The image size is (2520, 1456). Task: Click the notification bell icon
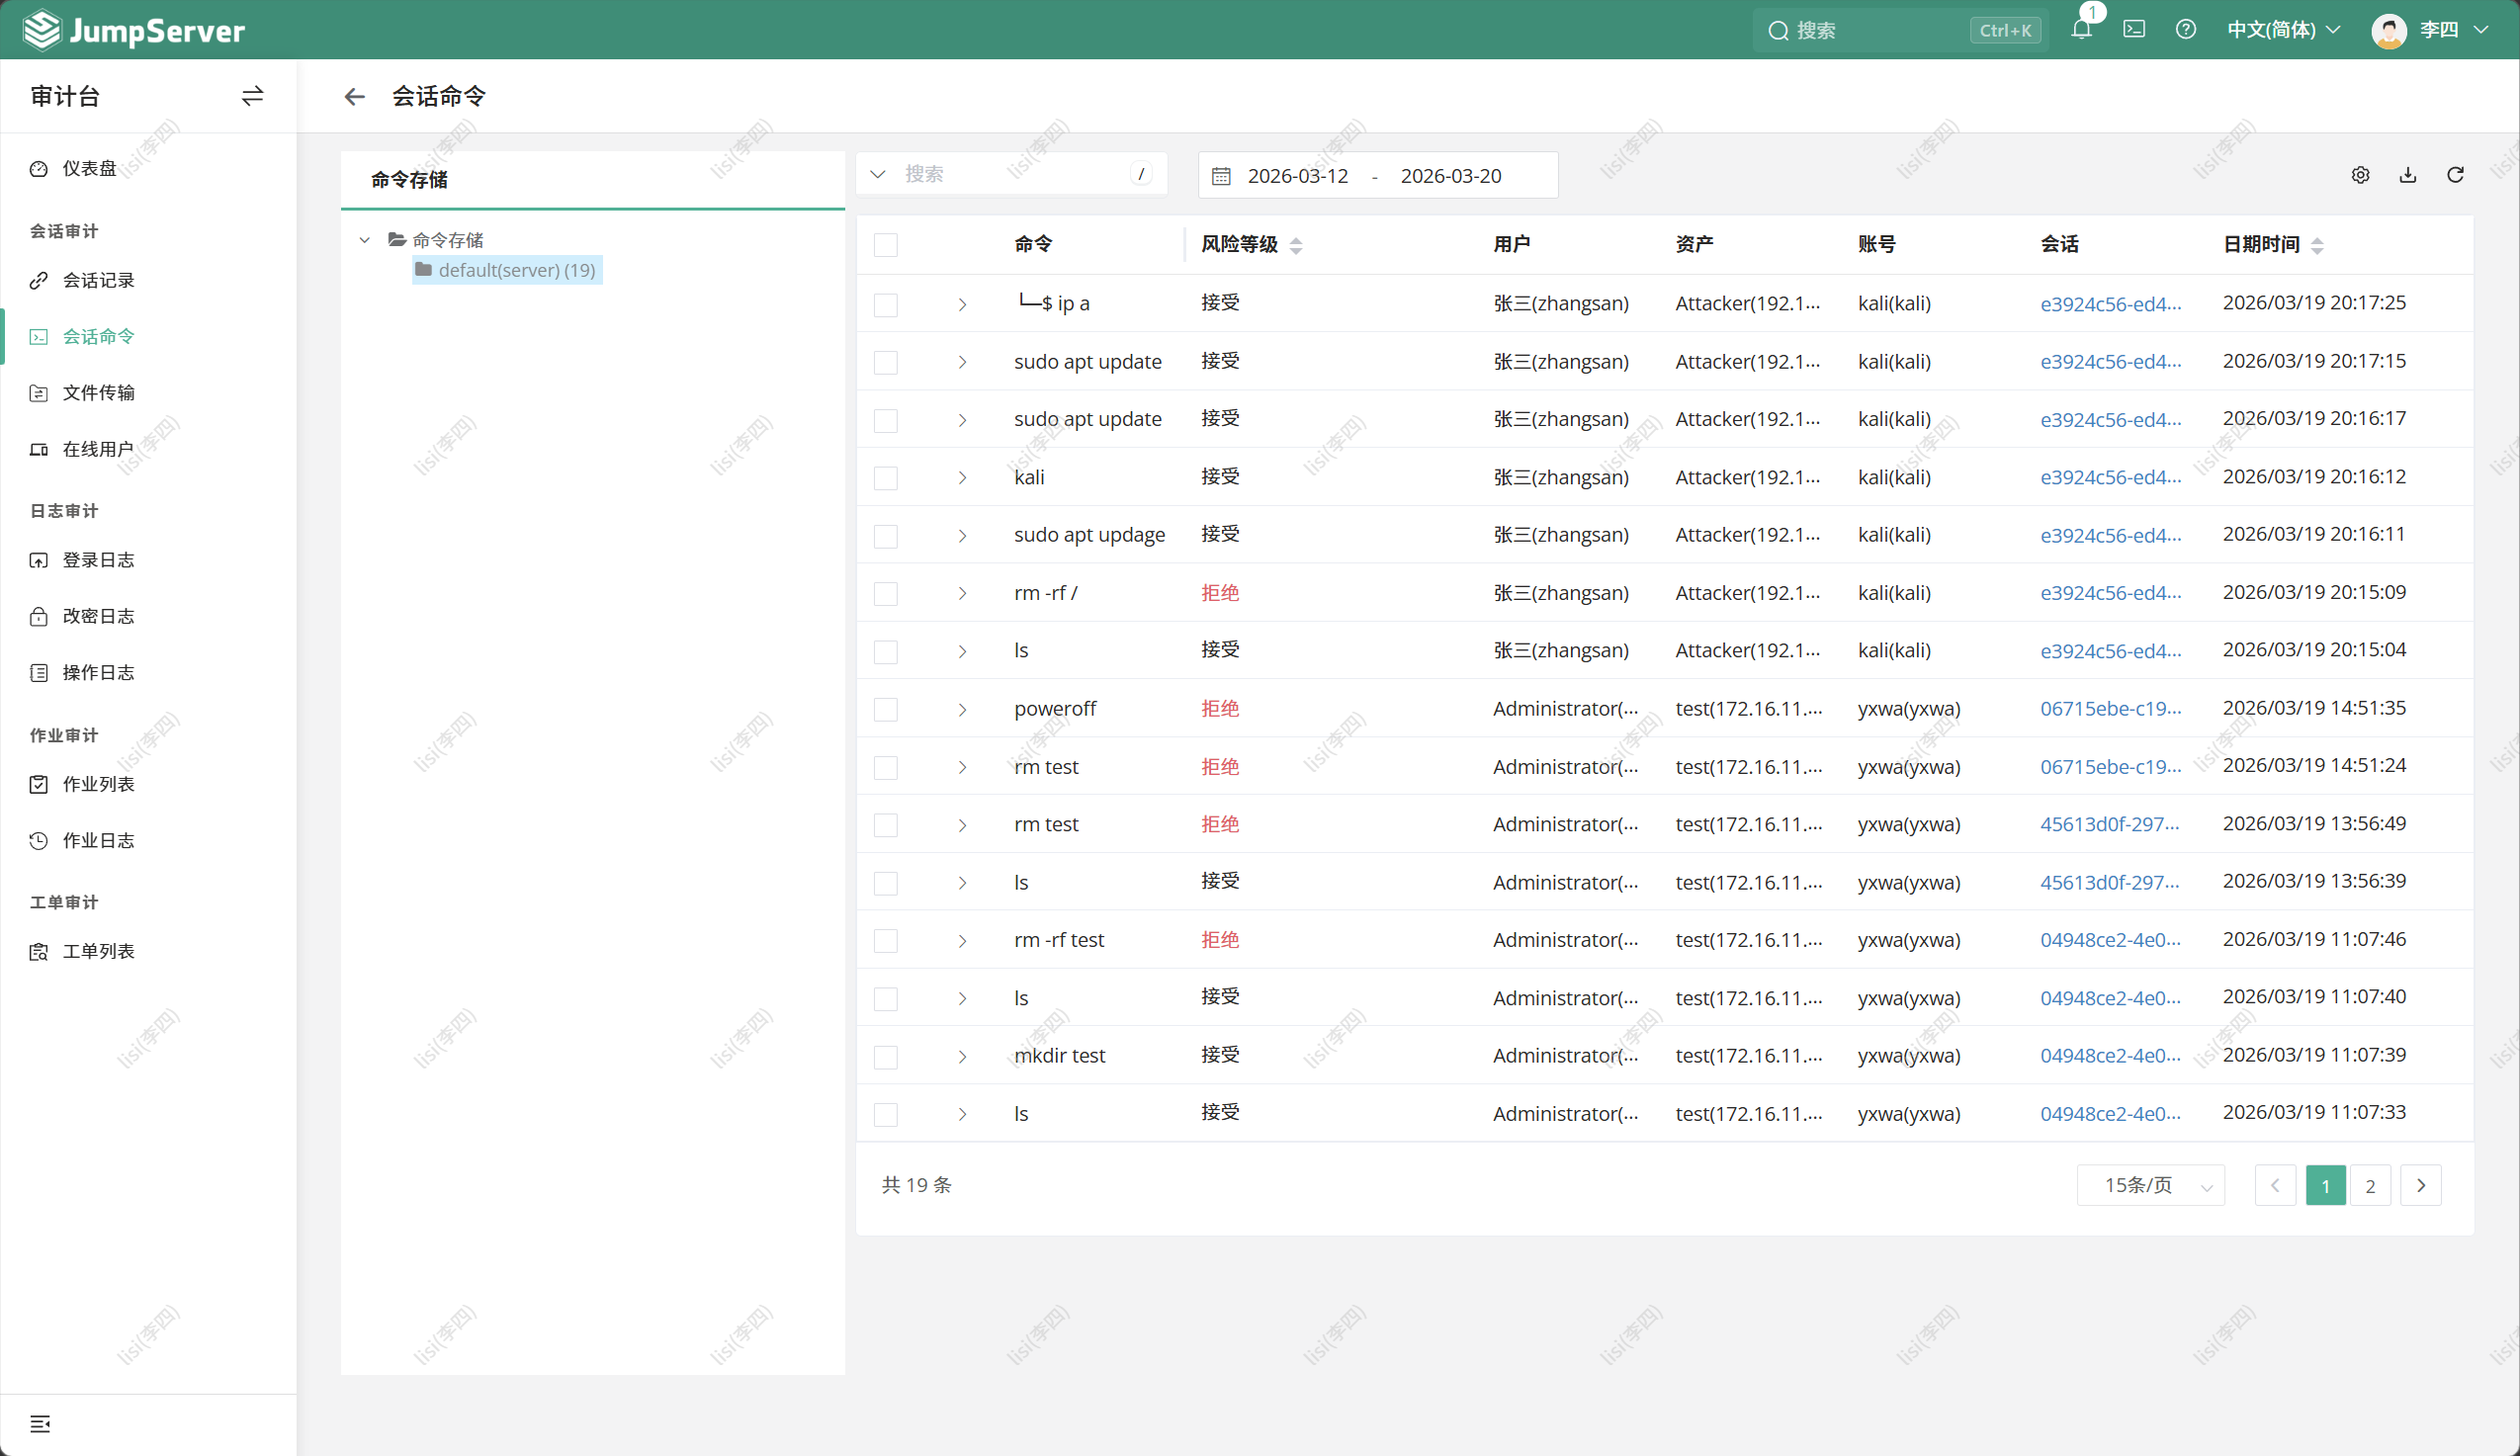[2081, 29]
